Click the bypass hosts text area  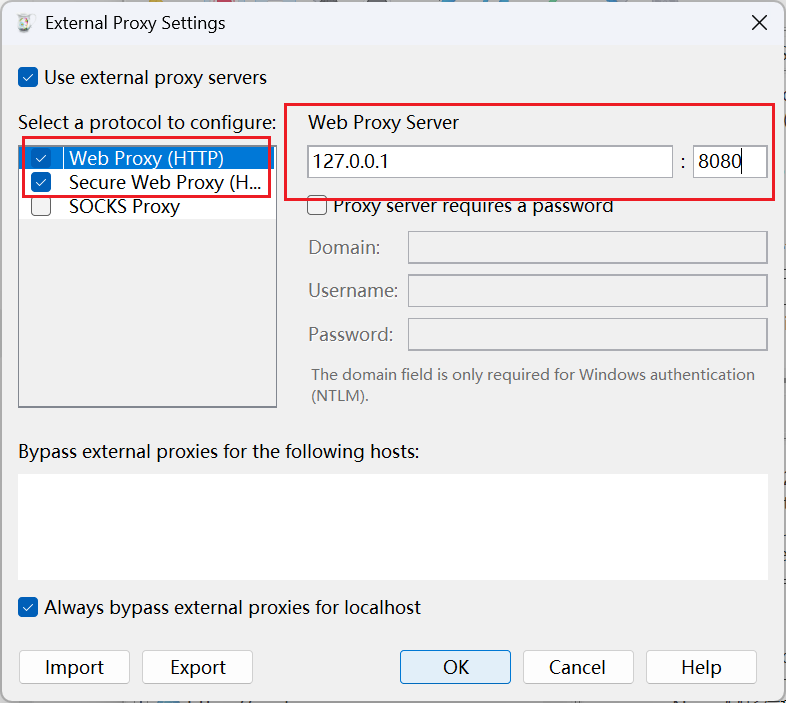click(x=393, y=527)
